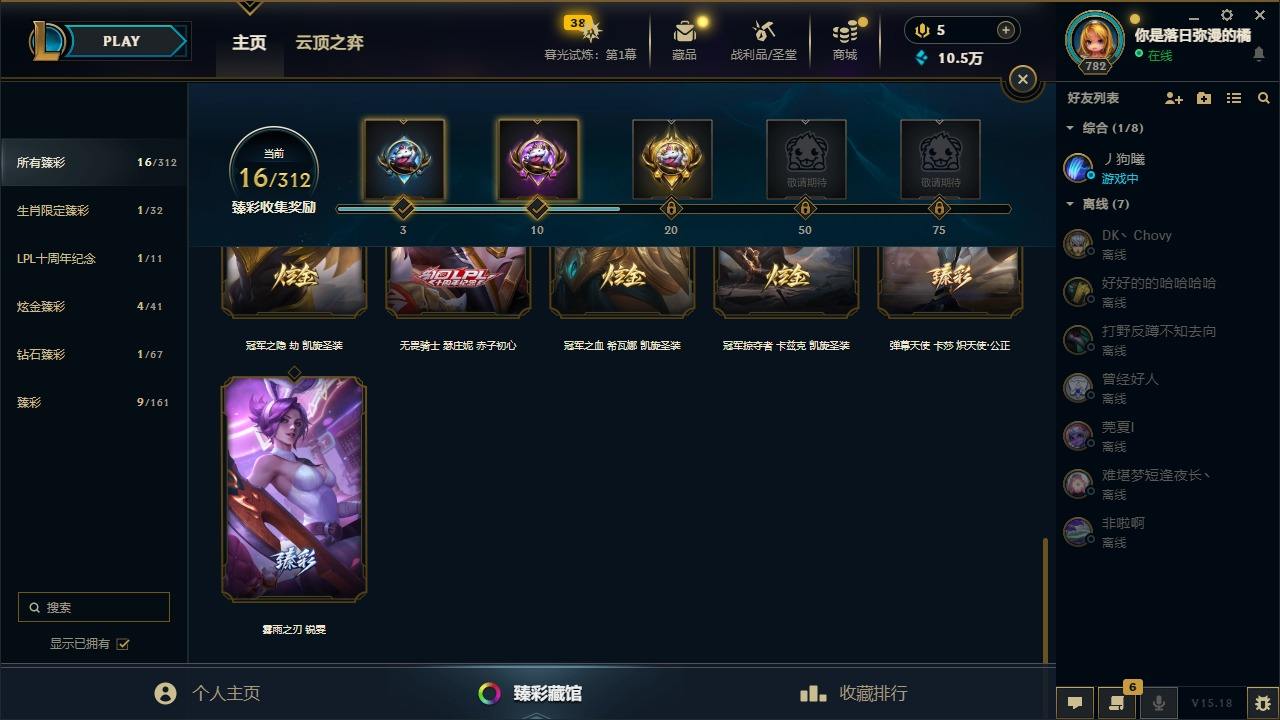Mute the voice microphone icon

(x=1158, y=703)
